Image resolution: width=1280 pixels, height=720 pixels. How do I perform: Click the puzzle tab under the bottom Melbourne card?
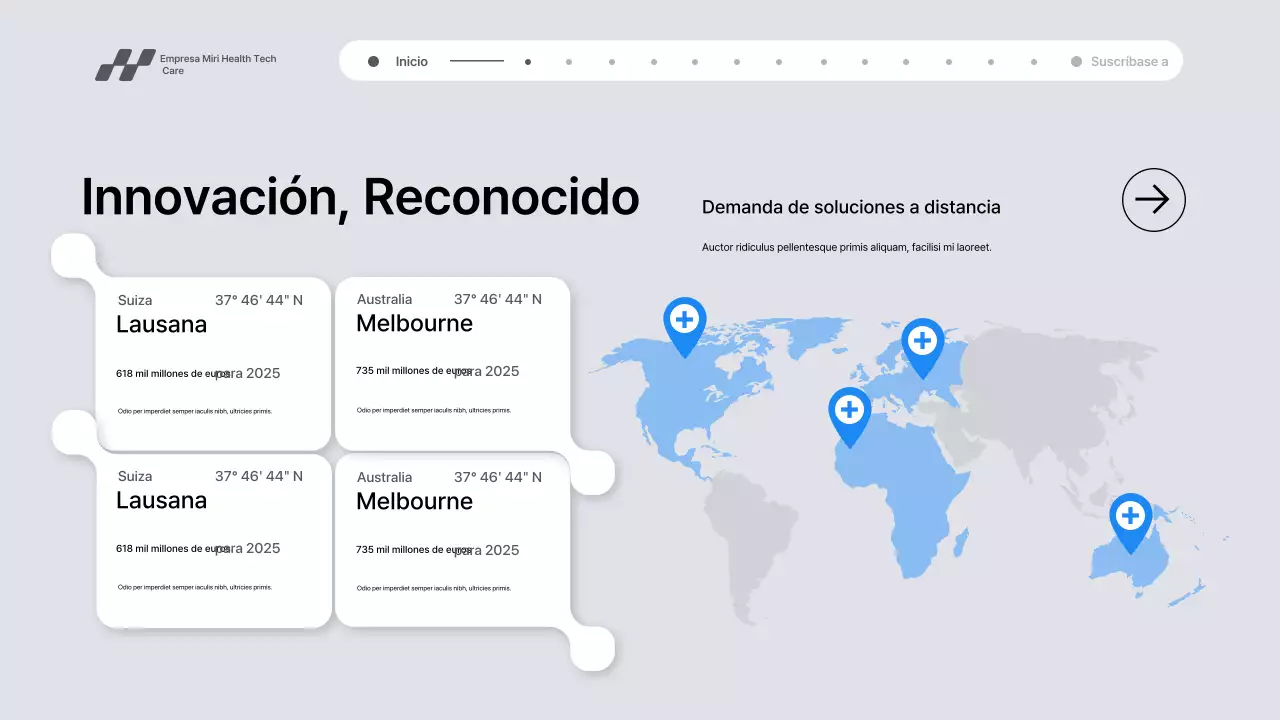coord(593,648)
